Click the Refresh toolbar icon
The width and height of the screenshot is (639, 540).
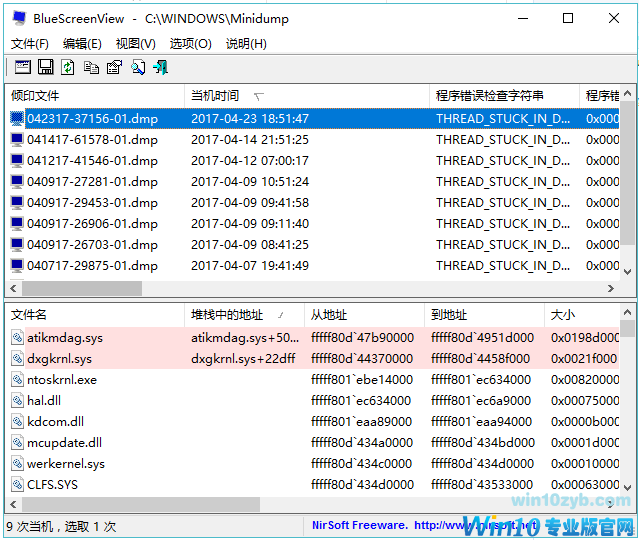click(68, 67)
